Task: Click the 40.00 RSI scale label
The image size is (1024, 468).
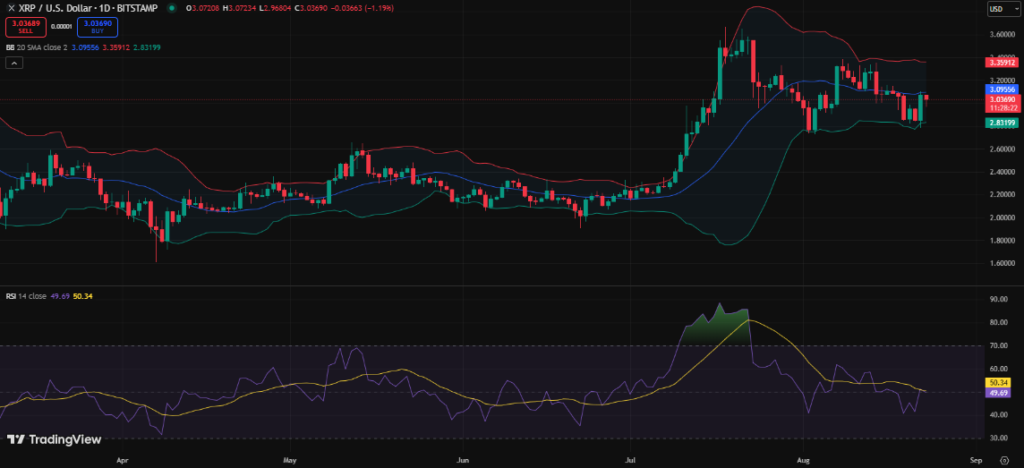Action: coord(997,414)
